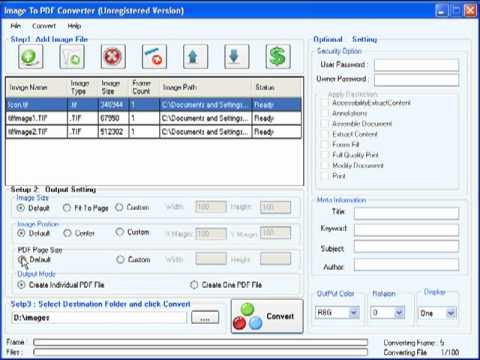Click the Subject meta information field
The width and height of the screenshot is (480, 360).
406,247
